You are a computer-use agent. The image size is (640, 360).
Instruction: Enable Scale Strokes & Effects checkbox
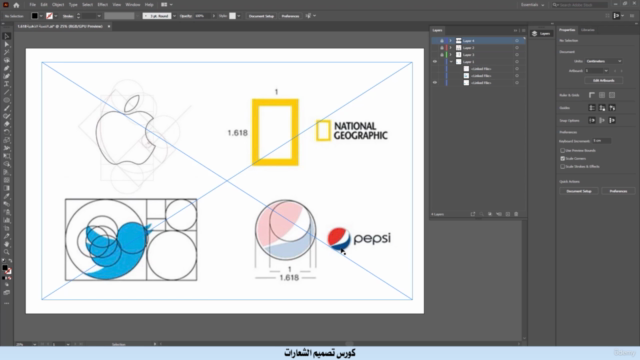pyautogui.click(x=562, y=167)
